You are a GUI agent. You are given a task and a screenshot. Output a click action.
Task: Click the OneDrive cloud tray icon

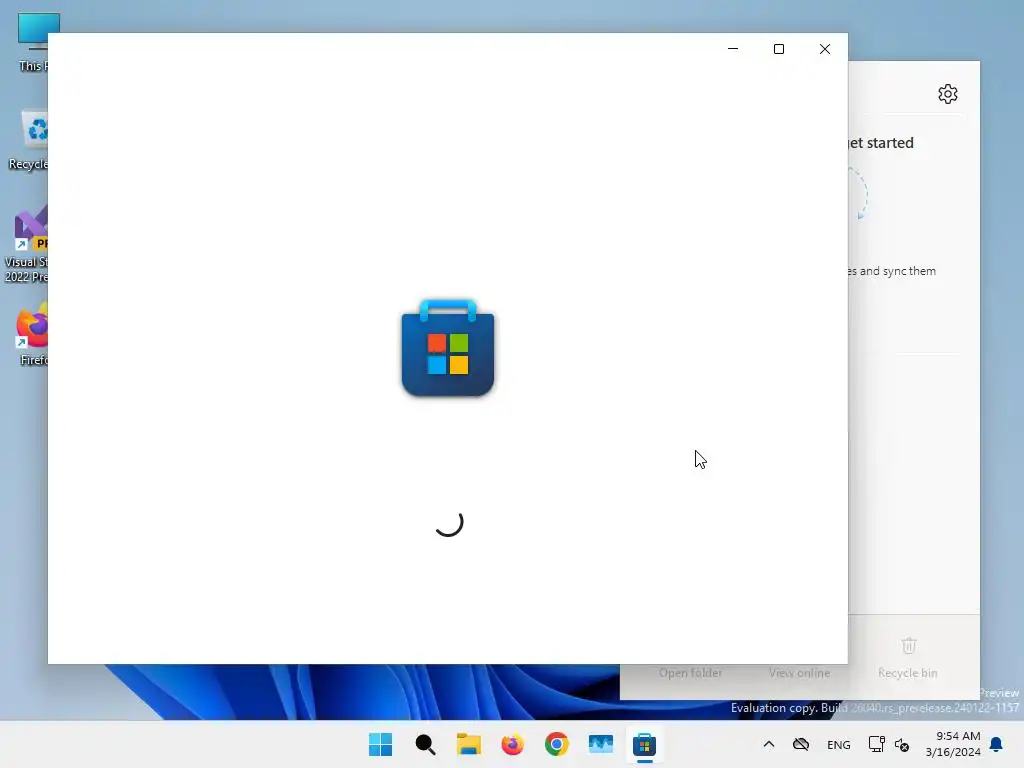[x=801, y=744]
